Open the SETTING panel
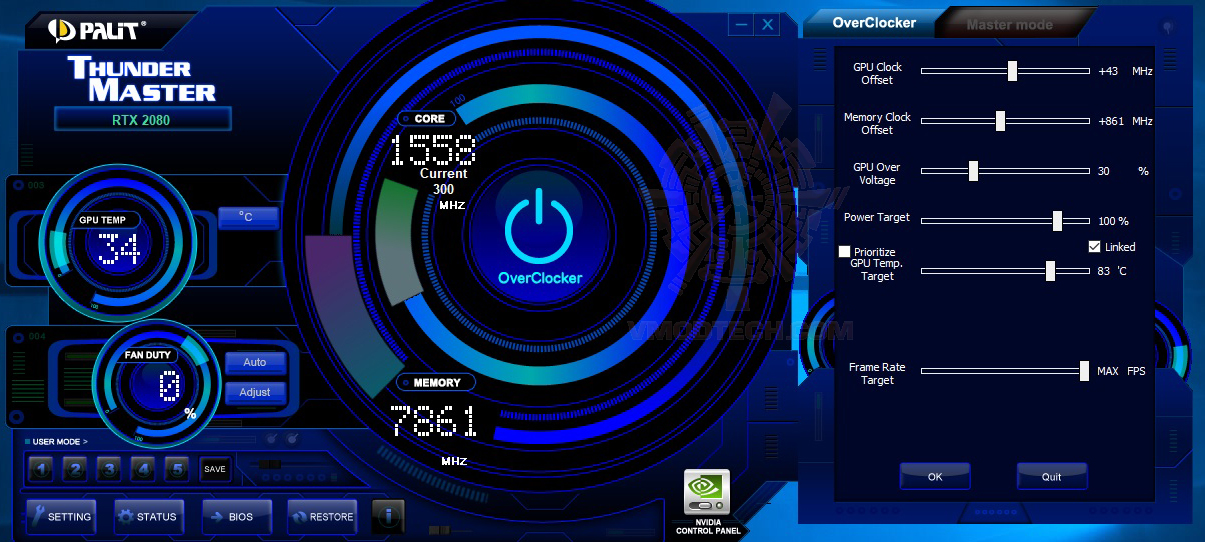 pyautogui.click(x=61, y=516)
